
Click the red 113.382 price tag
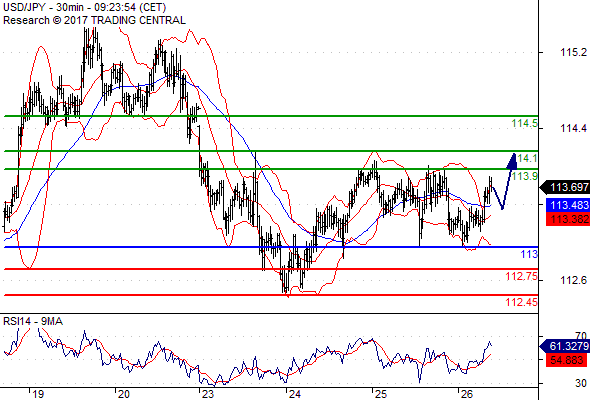(568, 219)
